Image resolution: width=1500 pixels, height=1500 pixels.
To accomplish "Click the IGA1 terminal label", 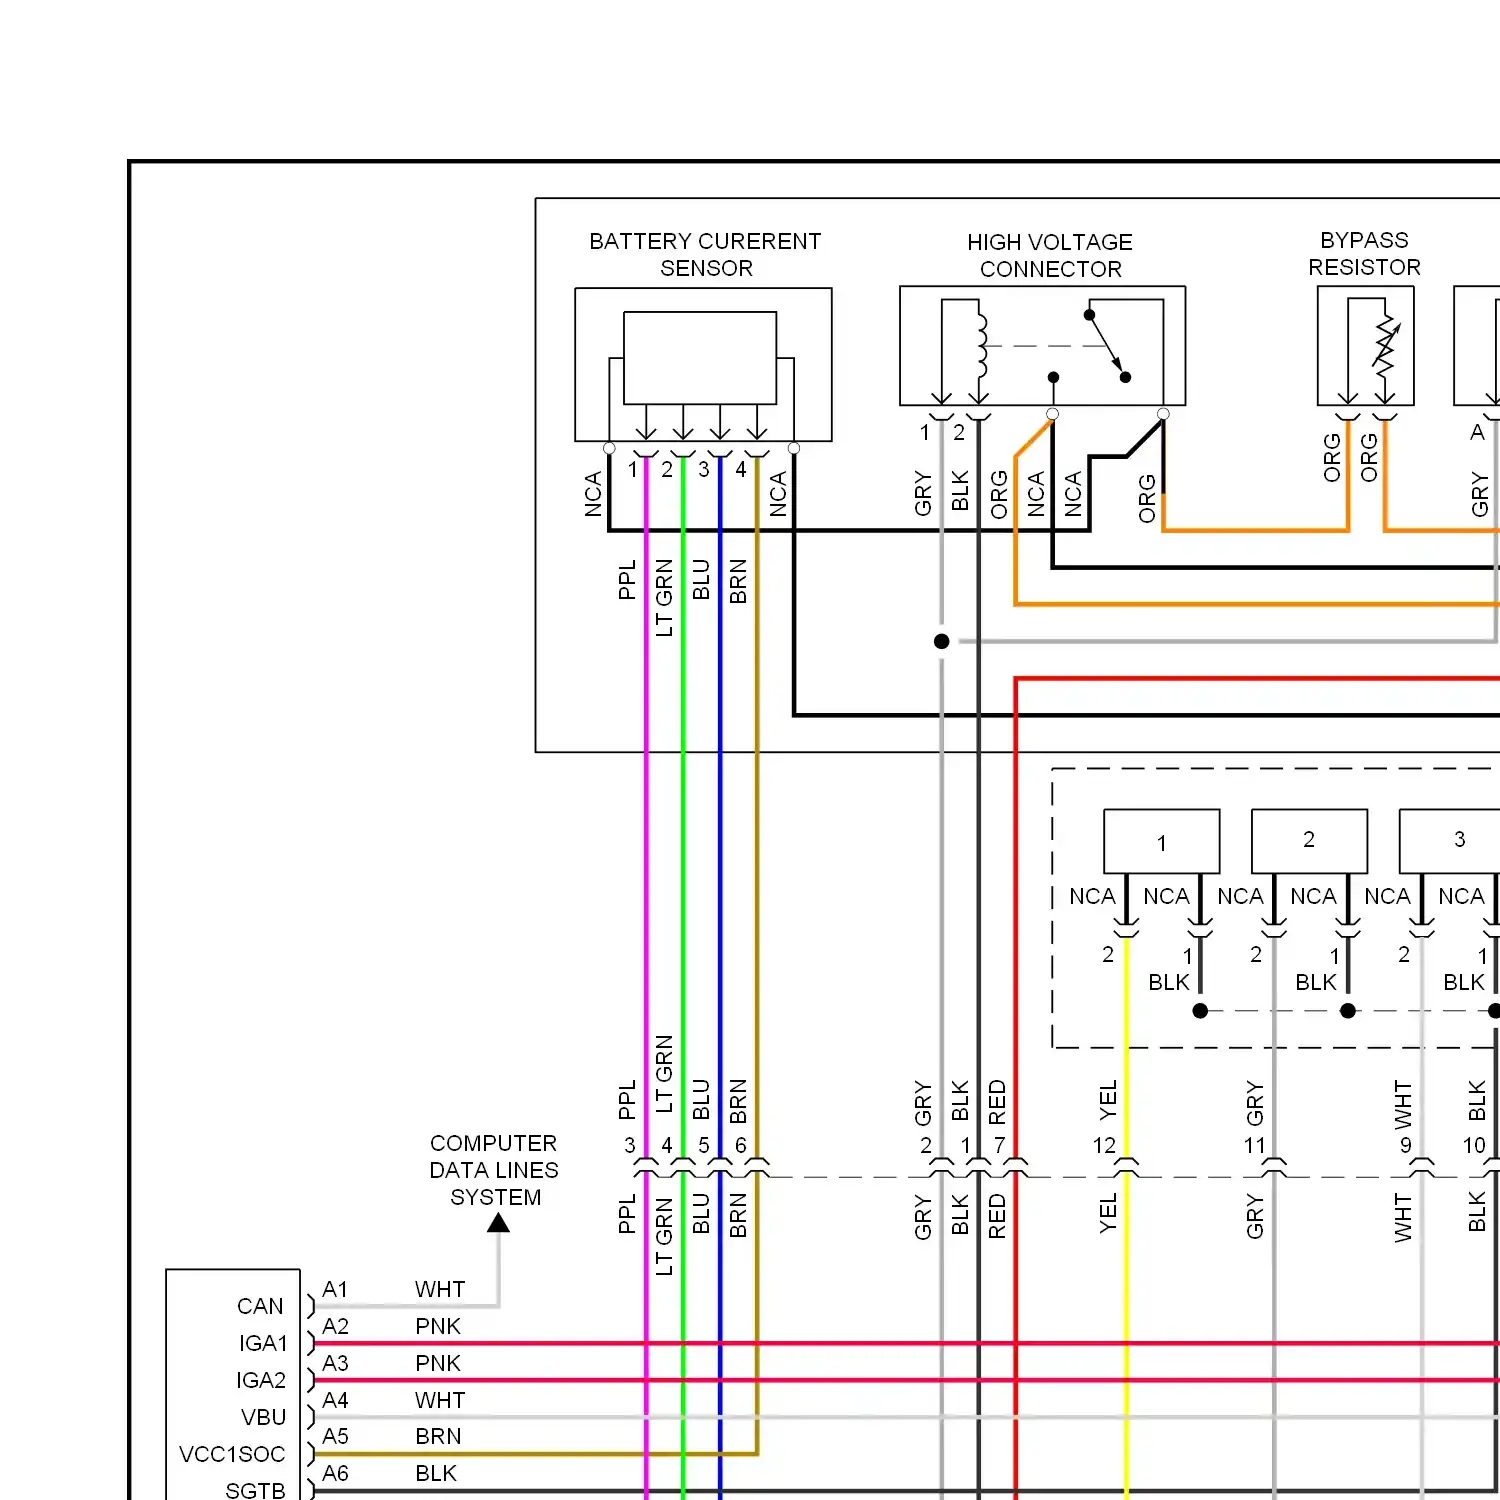I will [x=263, y=1343].
